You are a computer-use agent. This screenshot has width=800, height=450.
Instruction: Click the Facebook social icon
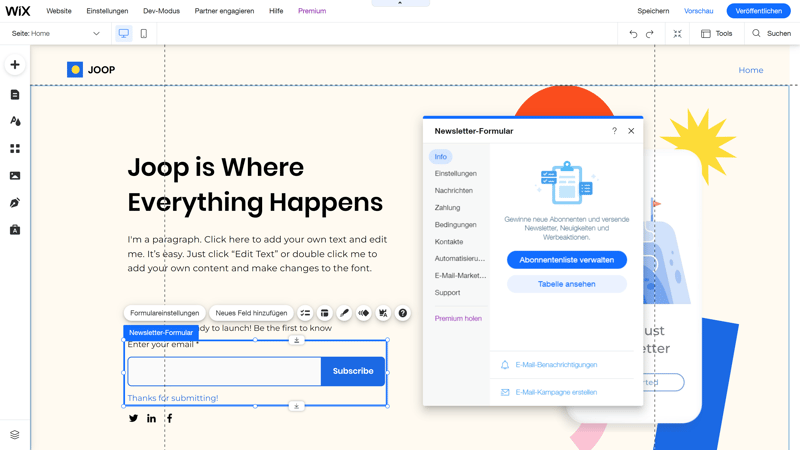169,418
